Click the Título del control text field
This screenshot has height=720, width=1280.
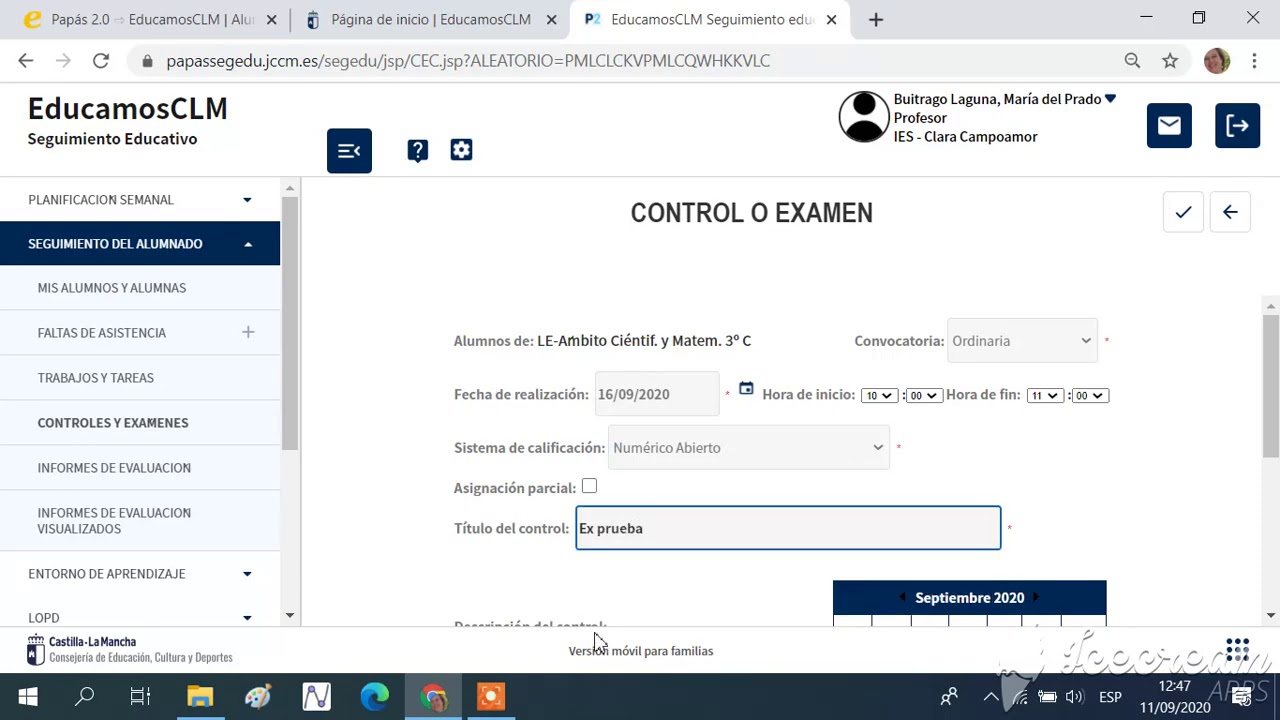point(788,528)
